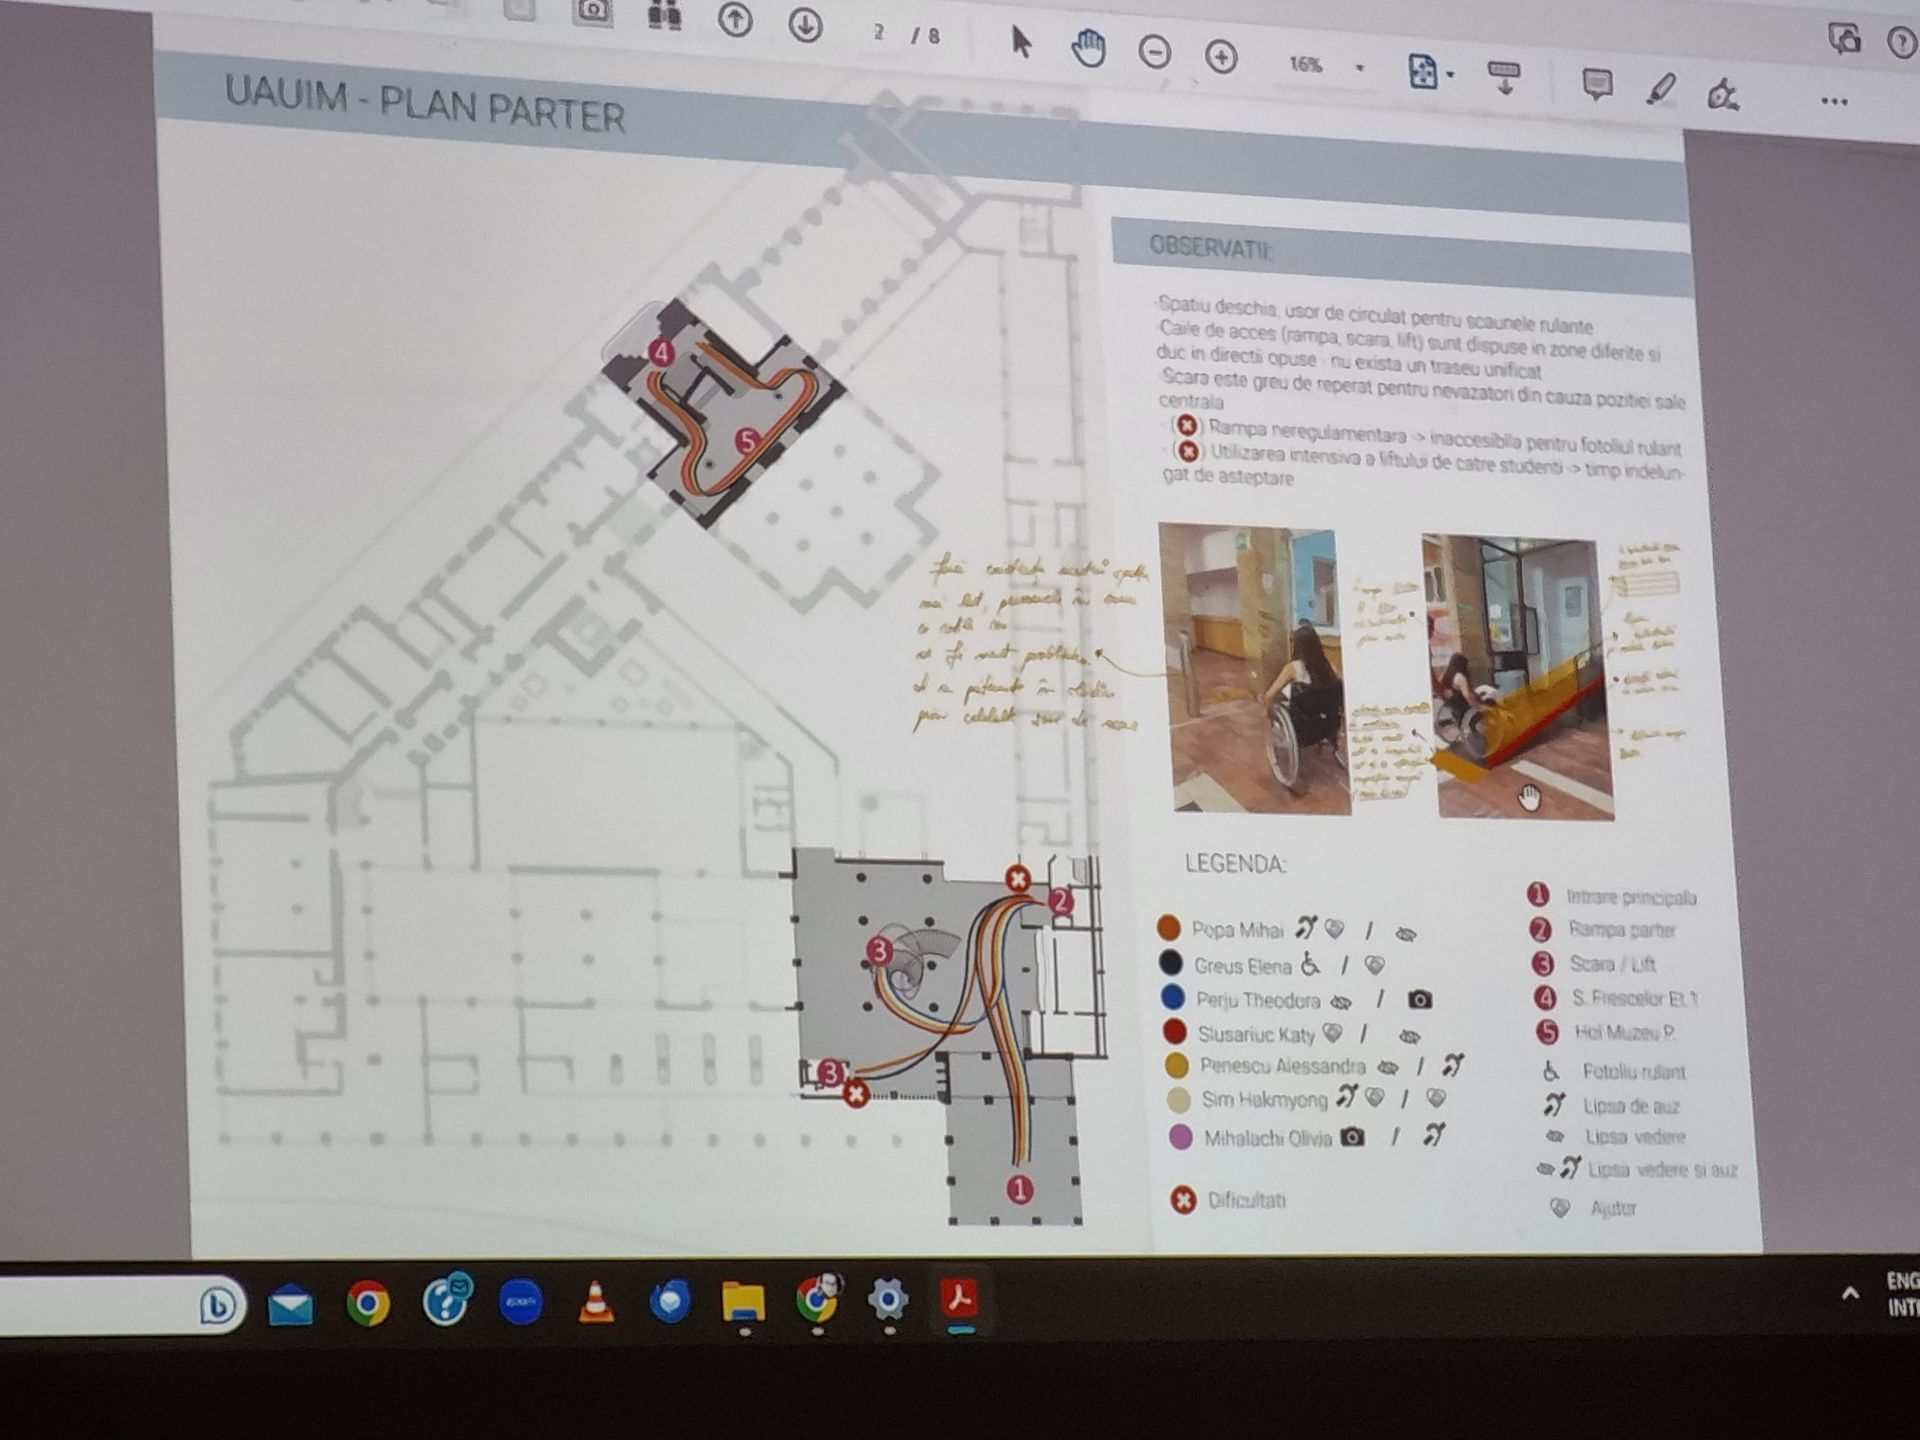Screen dimensions: 1920x1440
Task: Click the snapshot camera icon in the toolbar
Action: pos(593,10)
